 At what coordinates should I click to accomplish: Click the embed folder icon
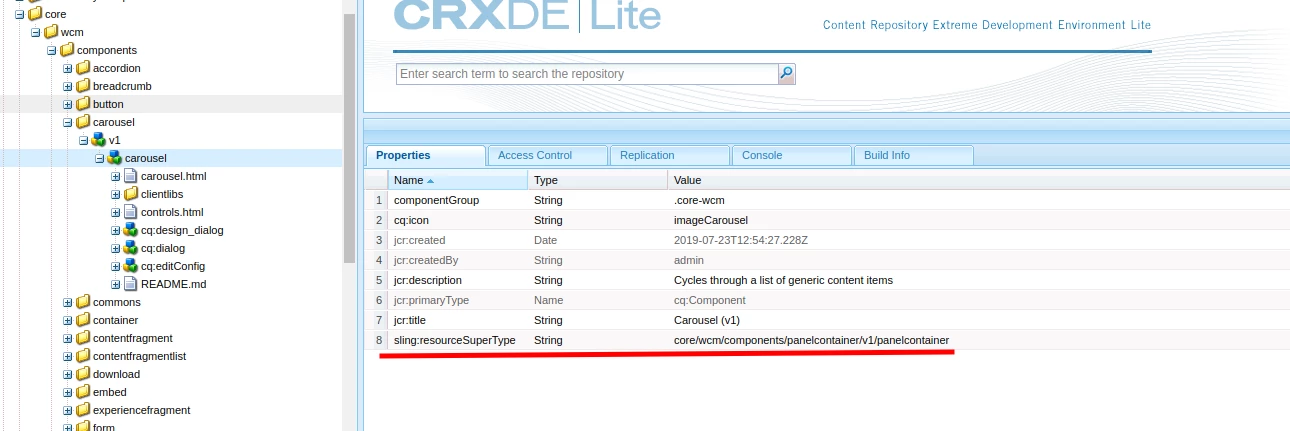[x=83, y=392]
